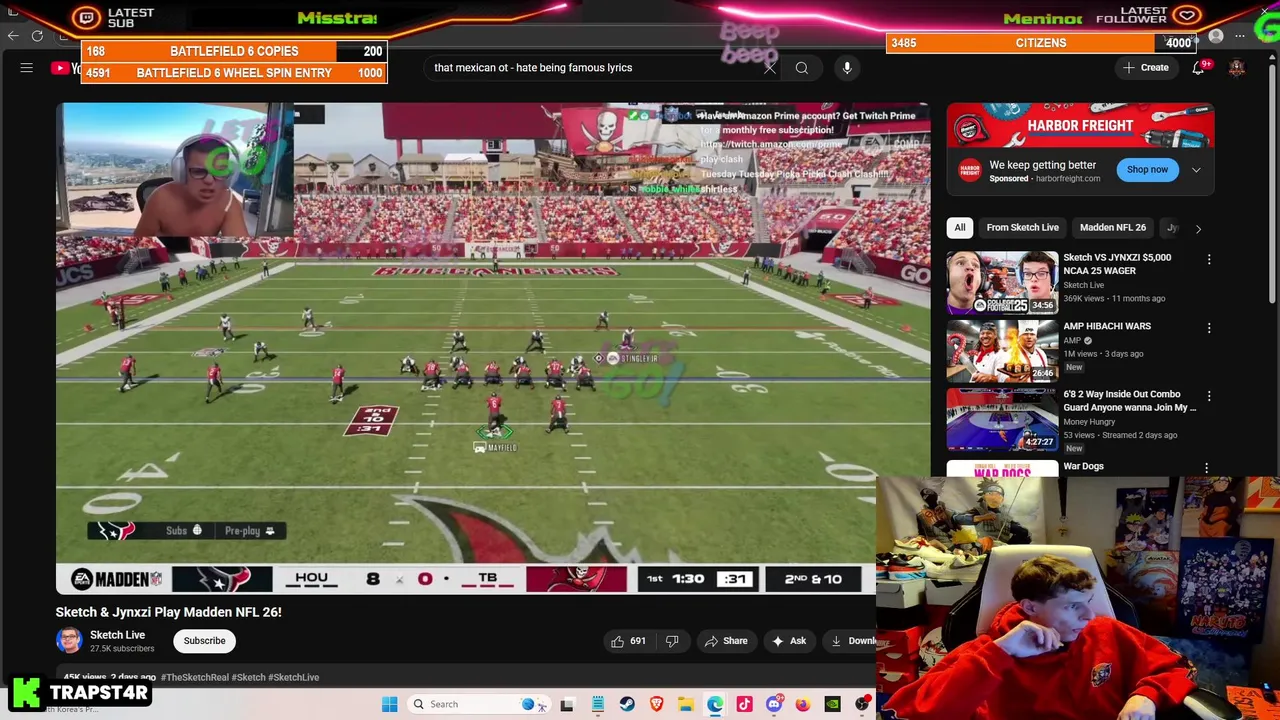Open options for Sketch VS Jynxzi video

tap(1208, 260)
